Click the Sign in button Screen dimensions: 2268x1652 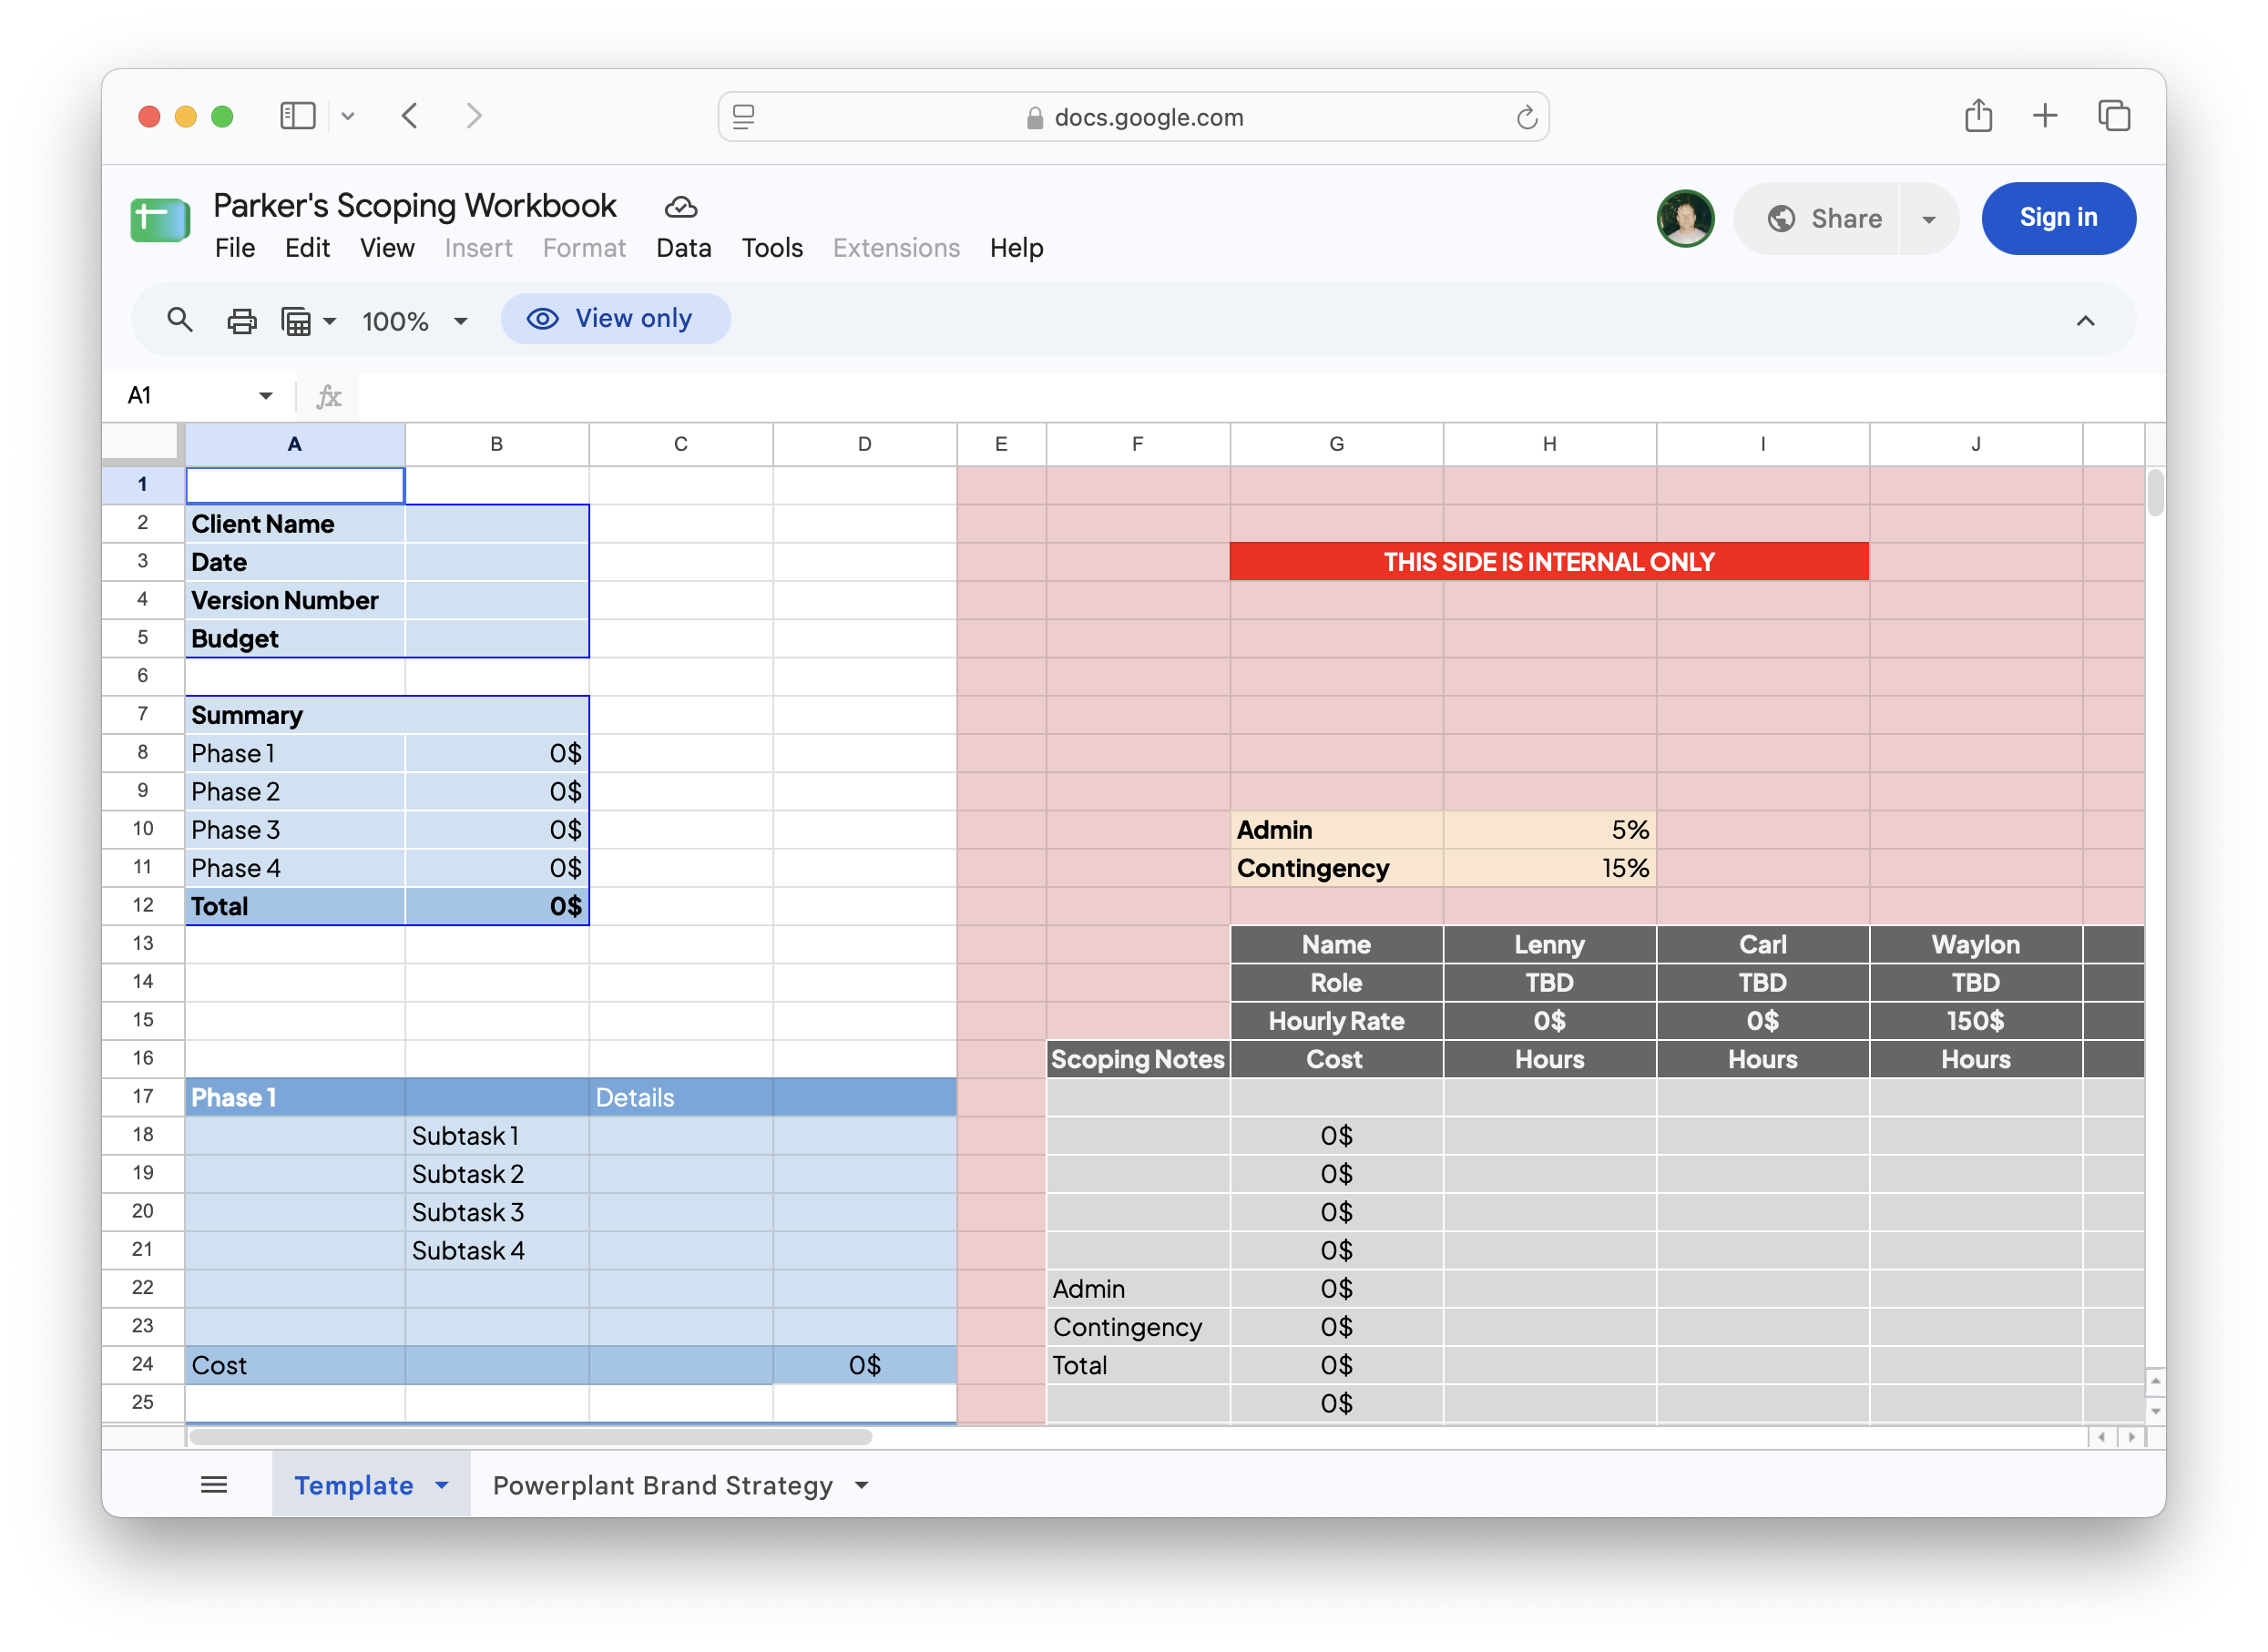[2058, 218]
